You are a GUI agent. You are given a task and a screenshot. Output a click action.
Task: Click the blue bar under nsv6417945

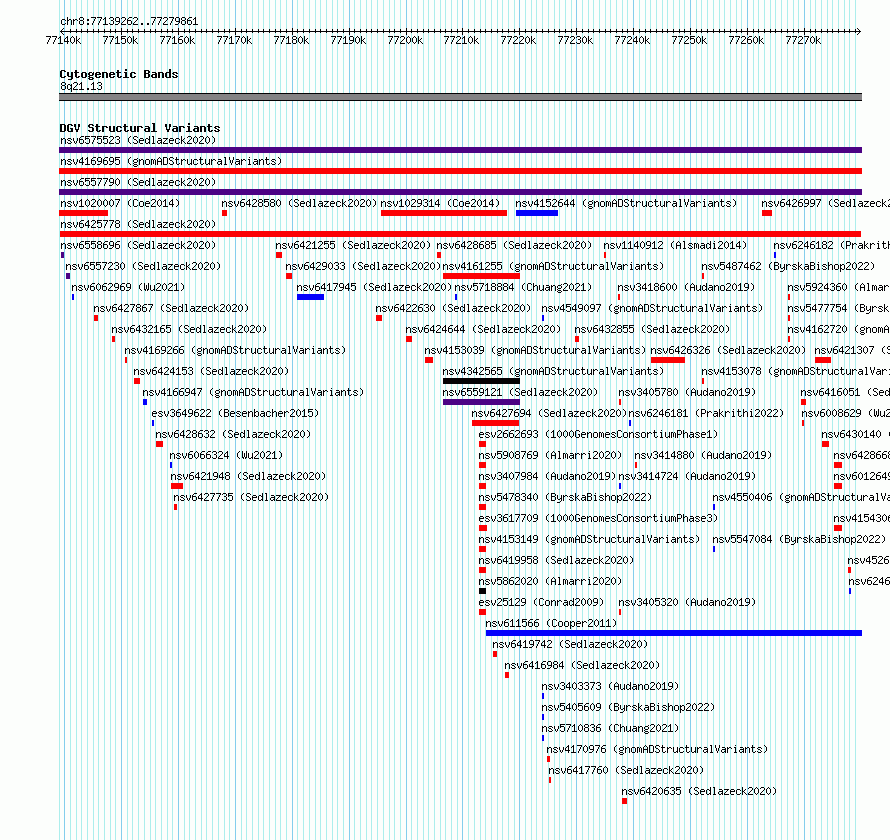(310, 297)
